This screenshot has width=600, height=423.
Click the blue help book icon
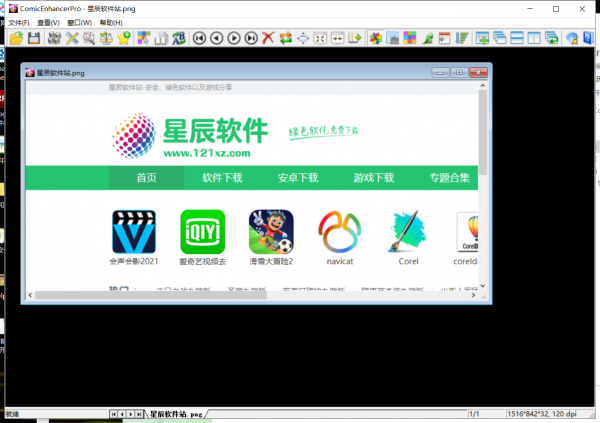pyautogui.click(x=588, y=38)
